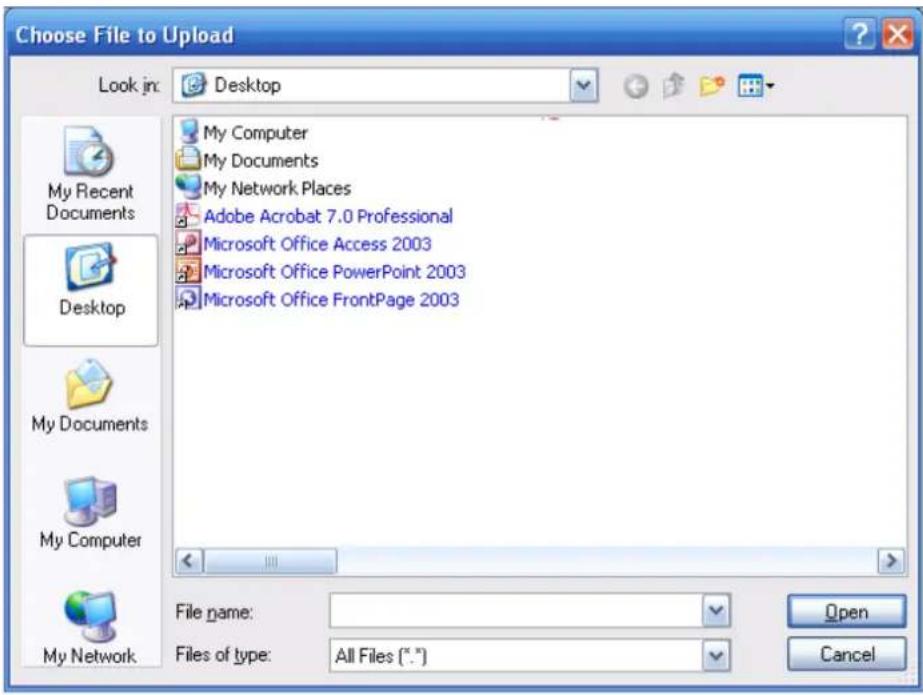Click the horizontal scrollbar thumb
The image size is (923, 695).
(x=270, y=561)
